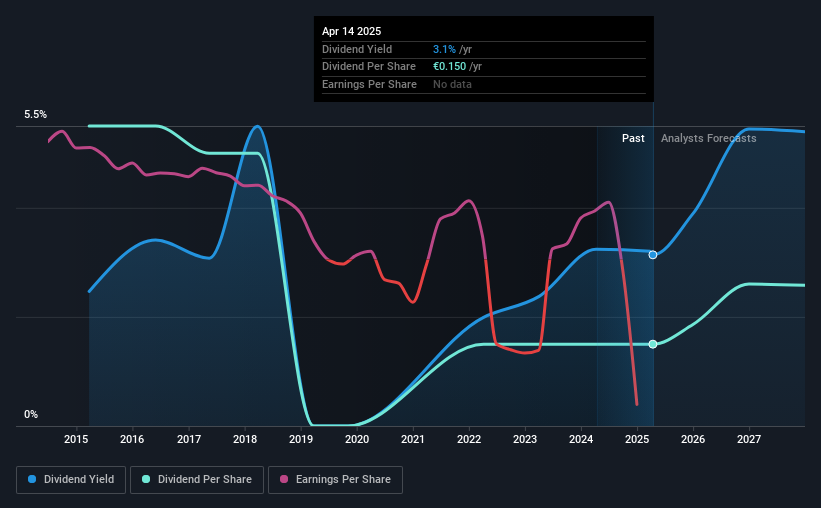Click the 2025 x-axis label
This screenshot has height=508, width=821.
pos(637,439)
